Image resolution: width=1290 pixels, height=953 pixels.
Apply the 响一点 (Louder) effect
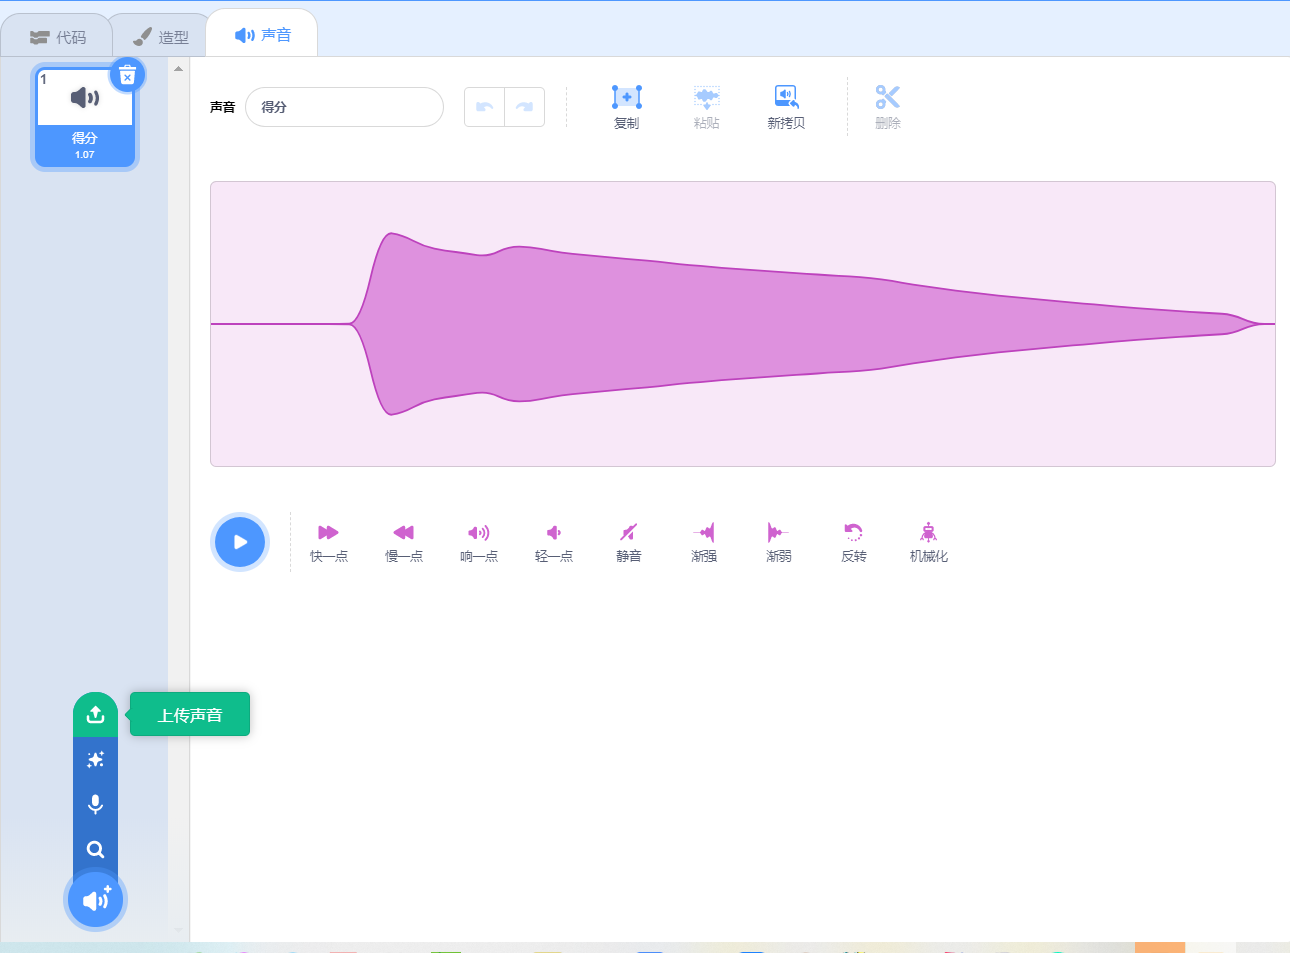tap(479, 542)
